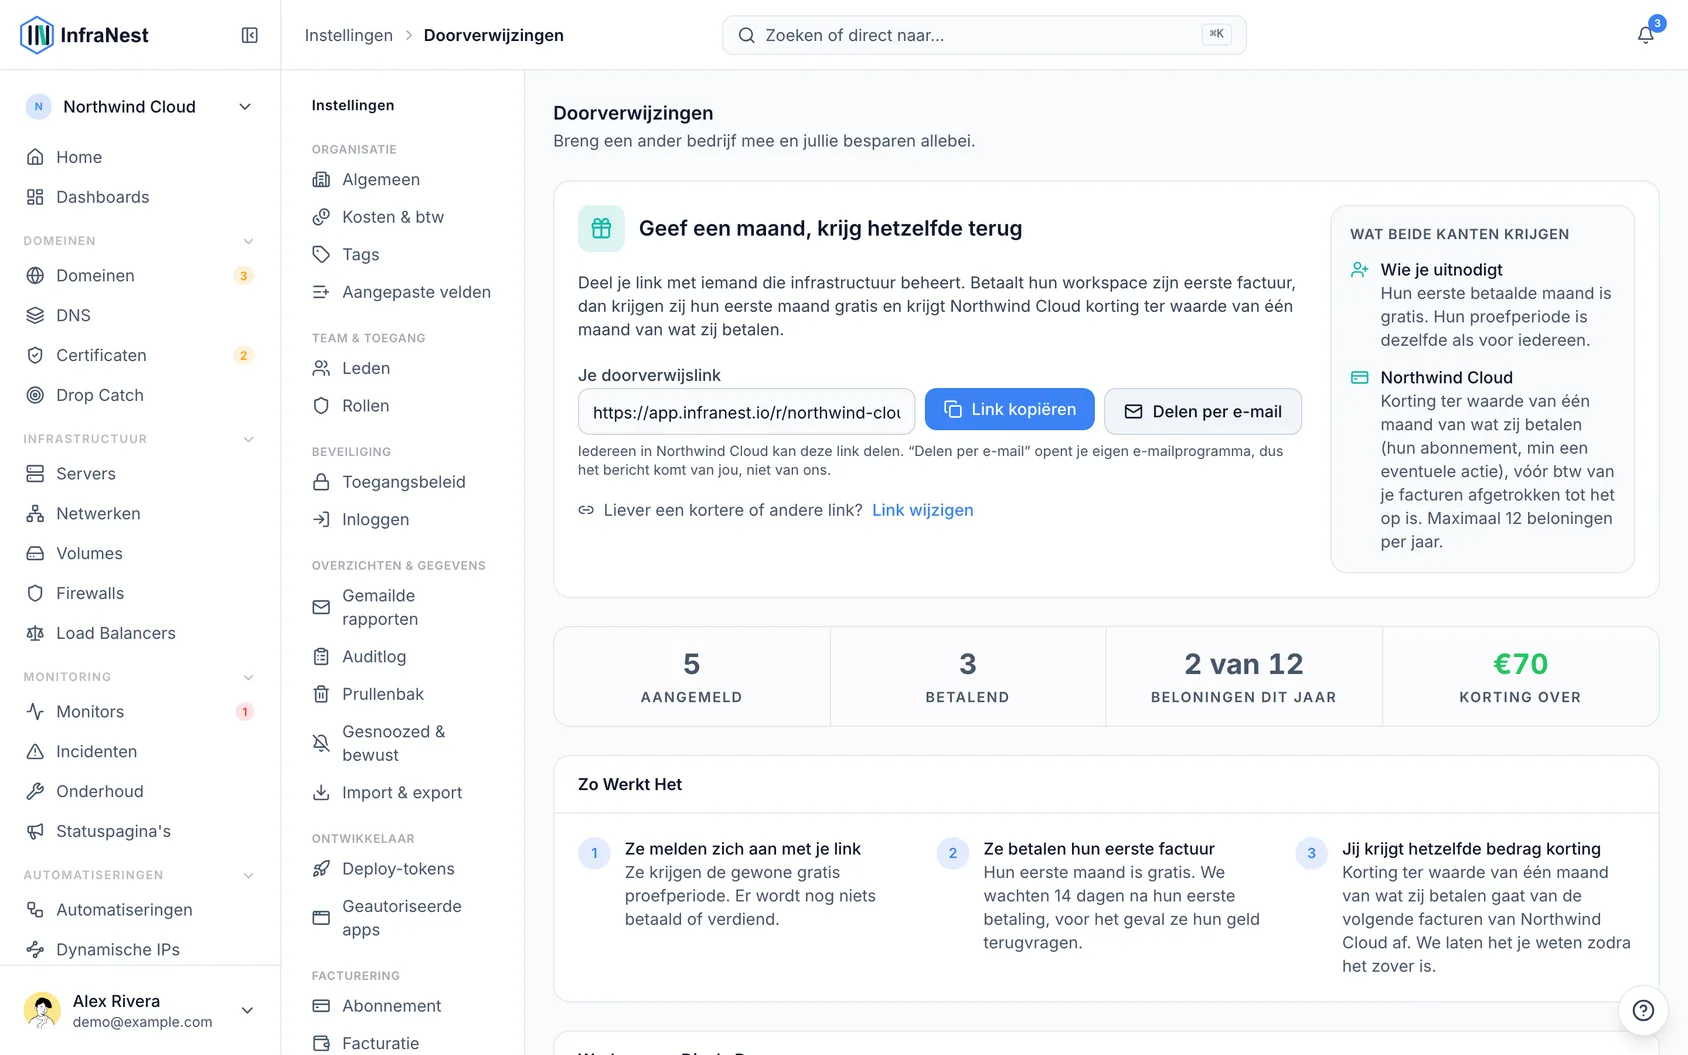Click the Delen per e-mail button
1688x1055 pixels.
click(x=1203, y=411)
